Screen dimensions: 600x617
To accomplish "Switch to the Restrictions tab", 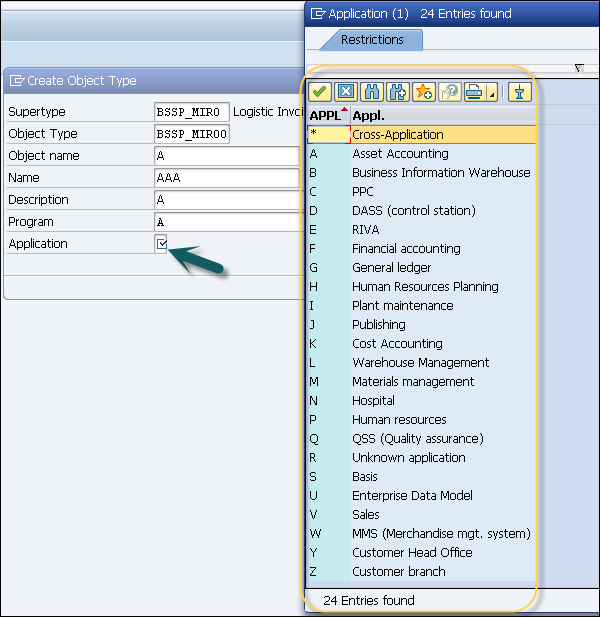I will pyautogui.click(x=372, y=40).
